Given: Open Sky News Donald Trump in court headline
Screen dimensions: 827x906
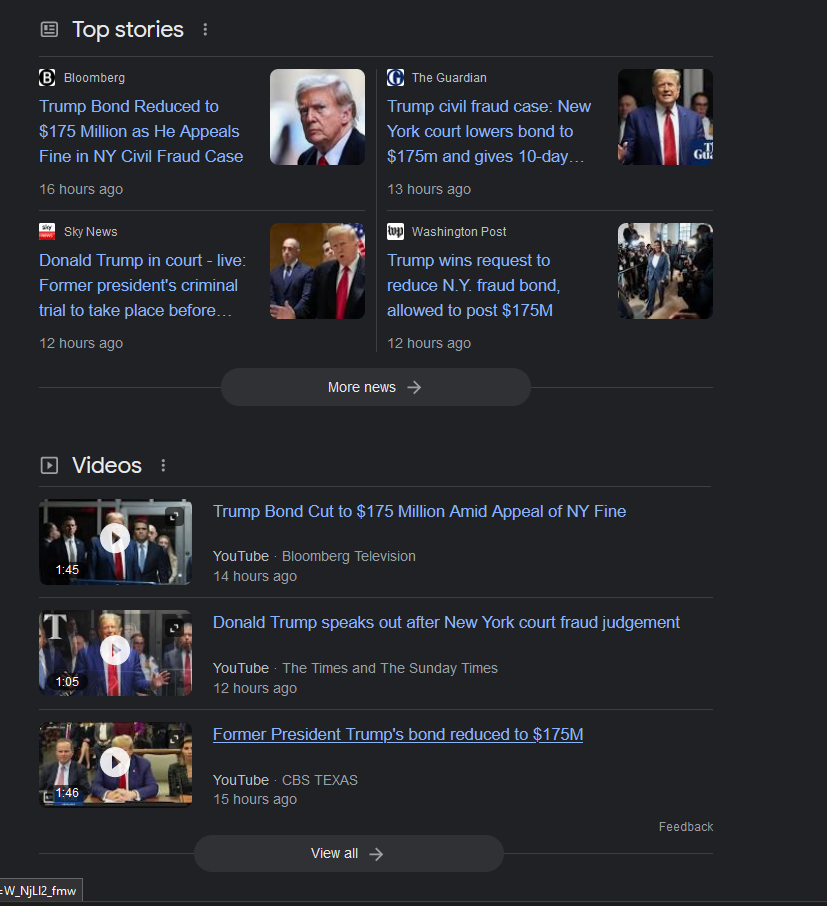Looking at the screenshot, I should click(x=142, y=285).
